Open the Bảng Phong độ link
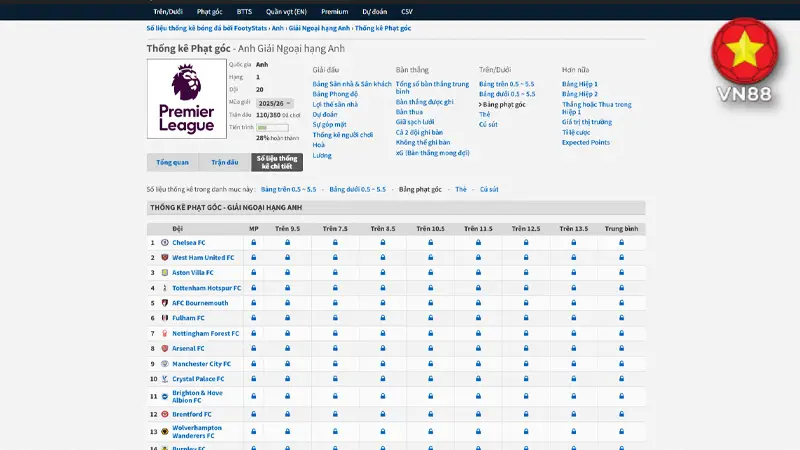 point(335,94)
